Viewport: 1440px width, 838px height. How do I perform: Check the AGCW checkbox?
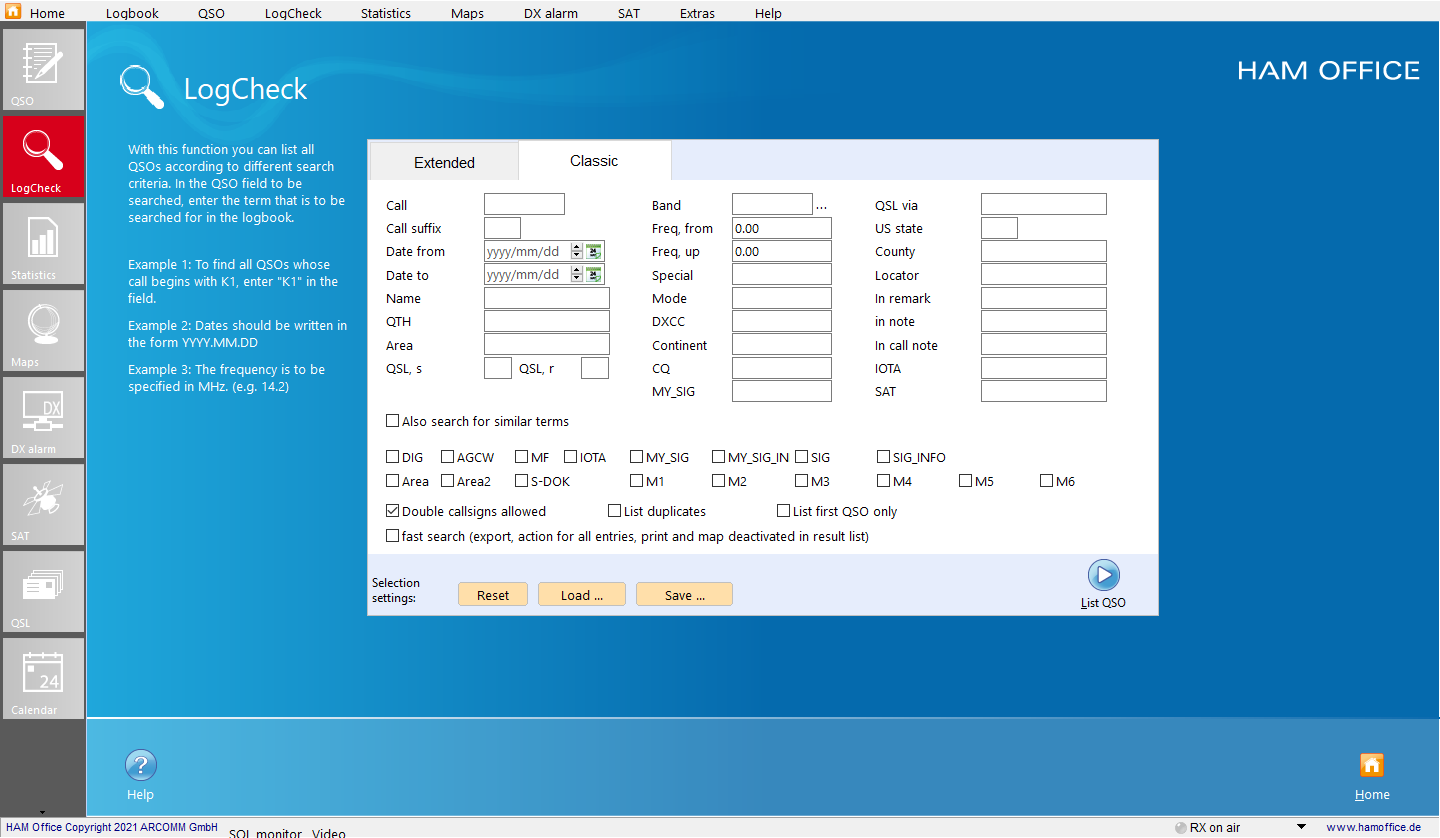(x=448, y=457)
